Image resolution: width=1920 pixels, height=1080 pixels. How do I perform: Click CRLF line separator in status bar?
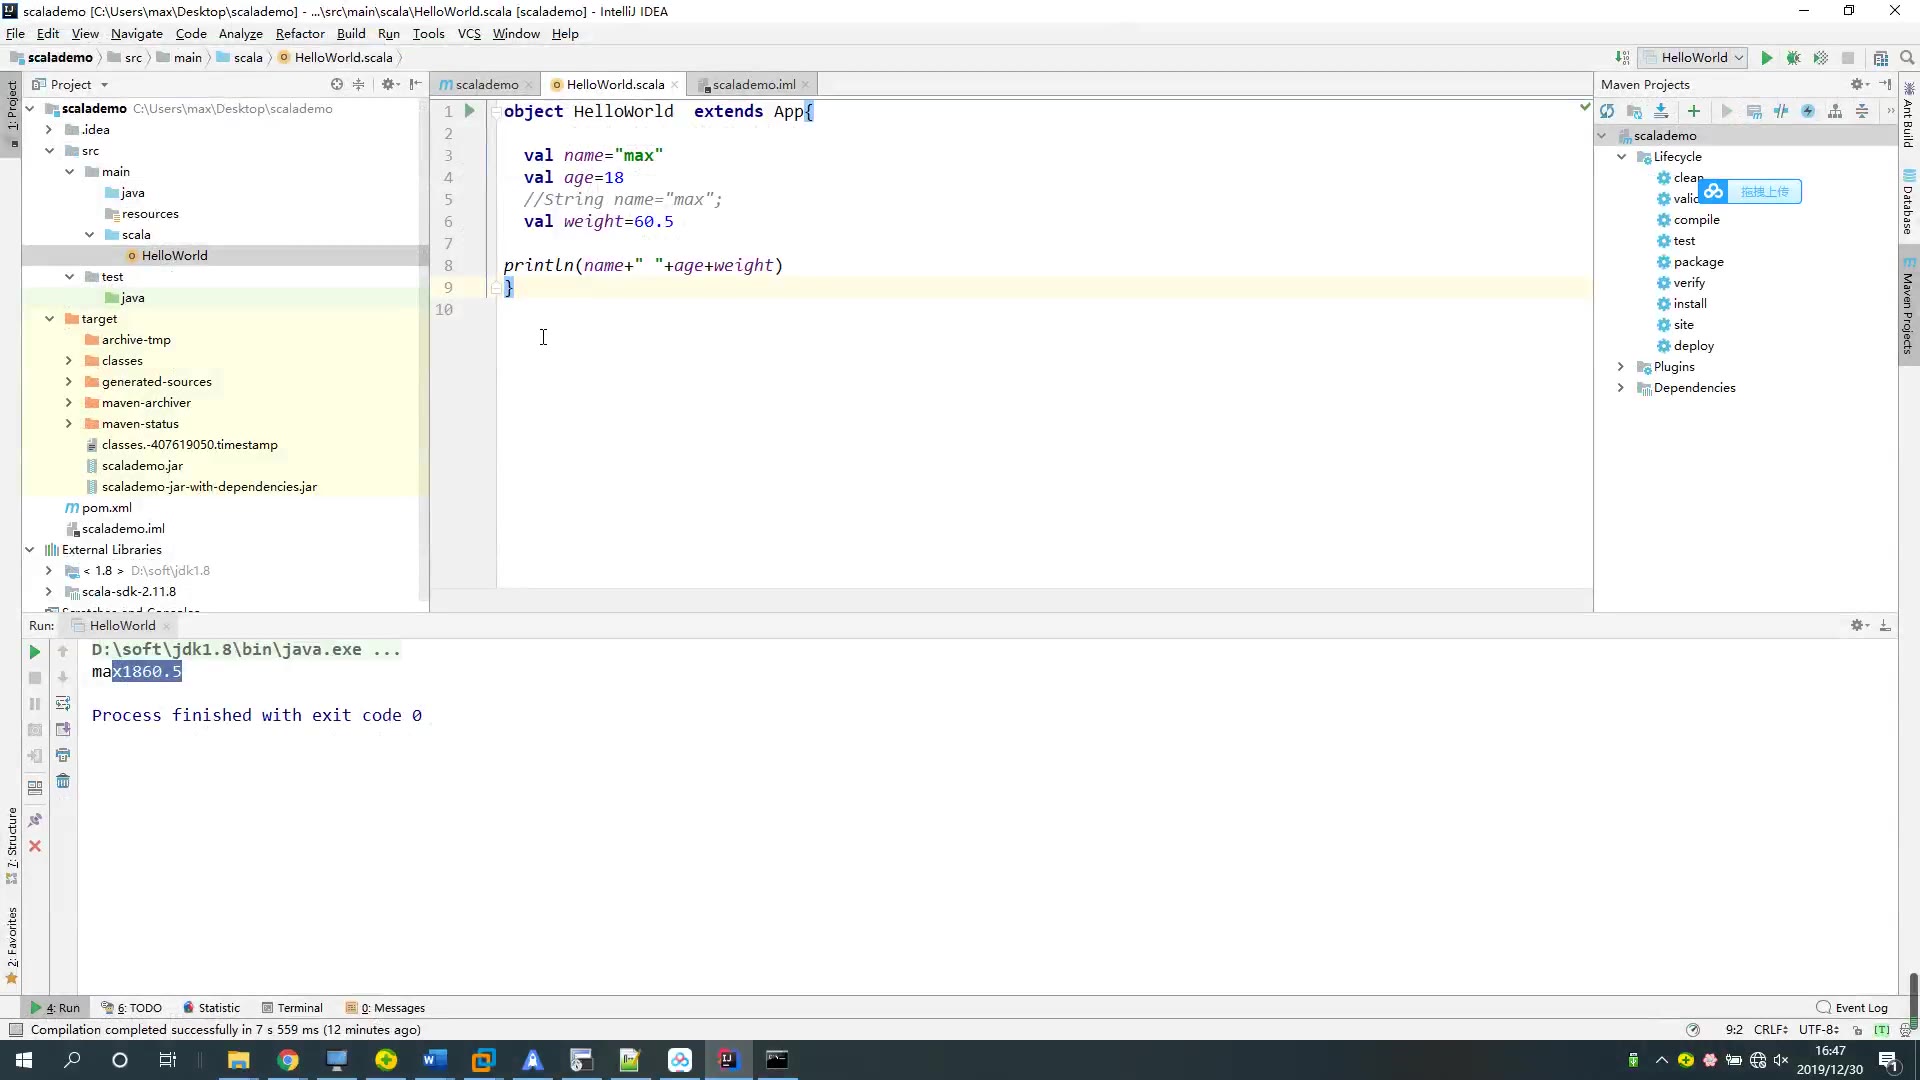1771,1030
